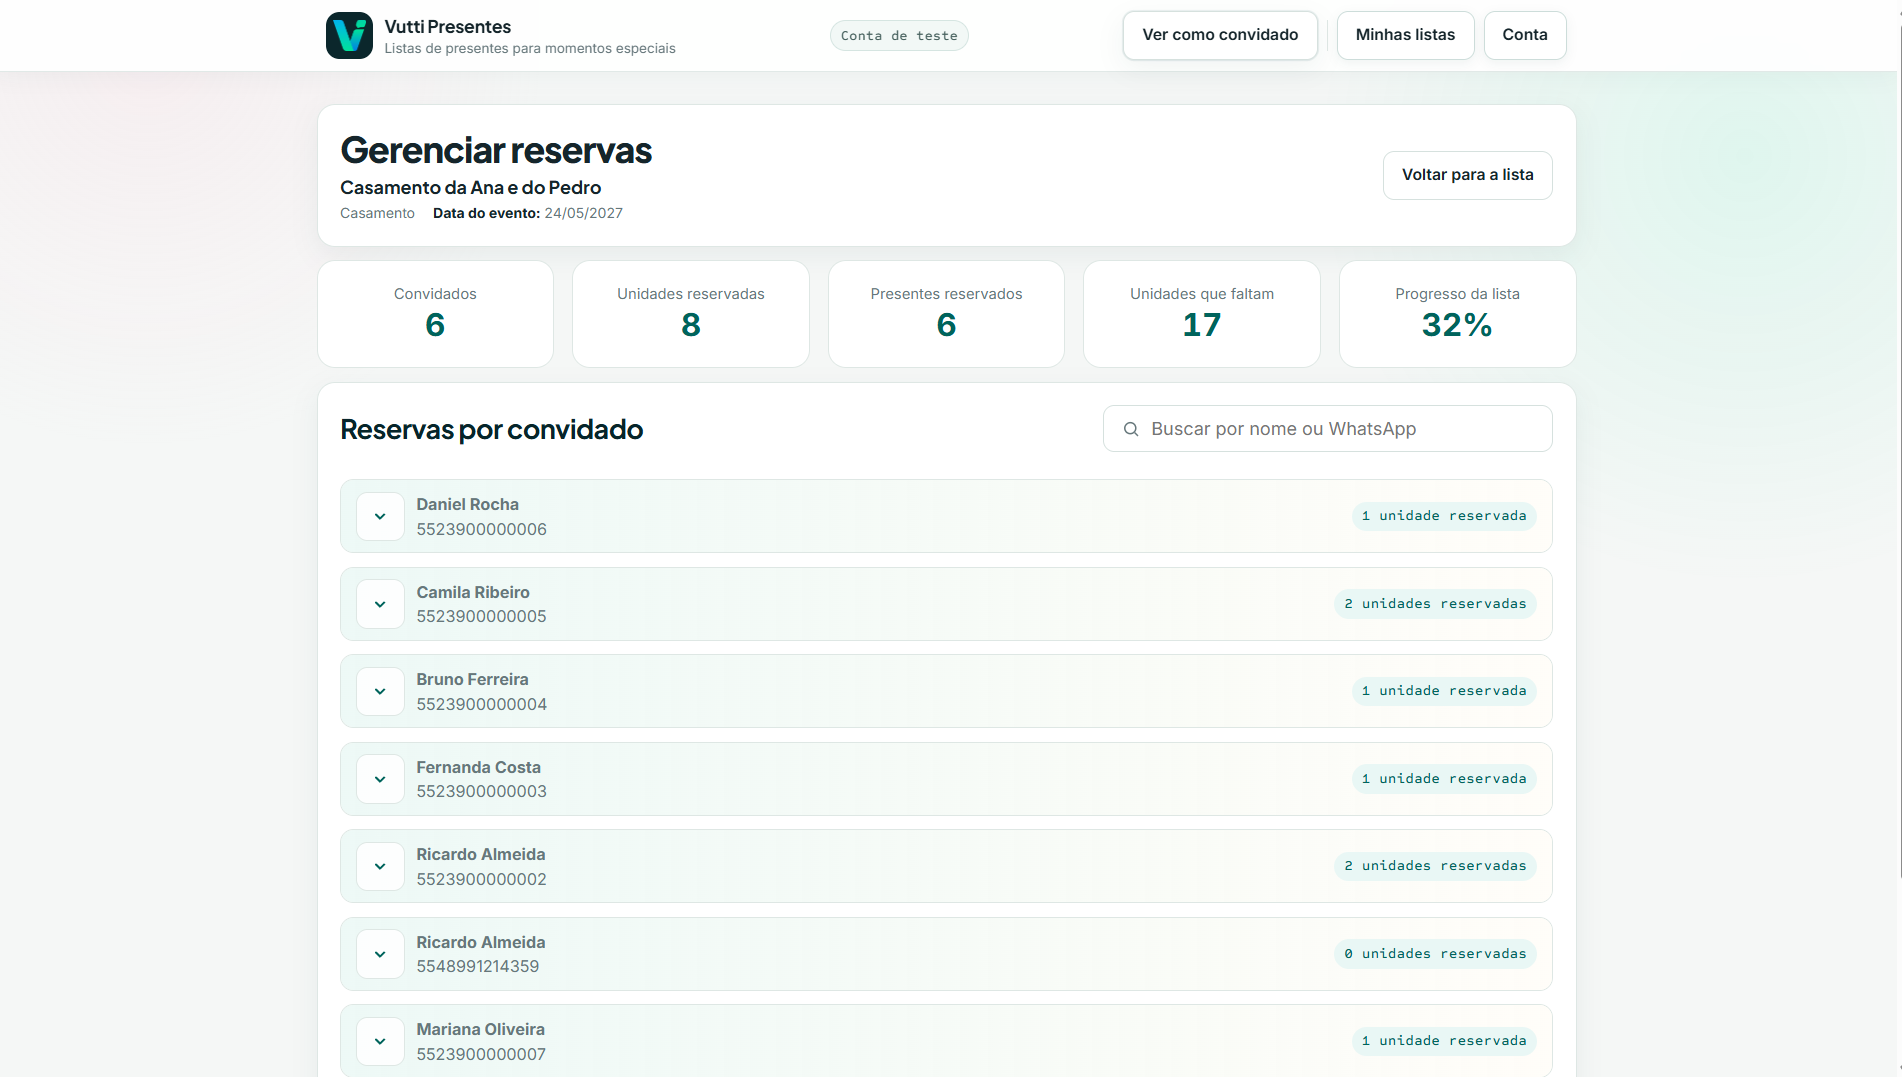Expand Ricardo Almeida 5523900000002 row

380,866
